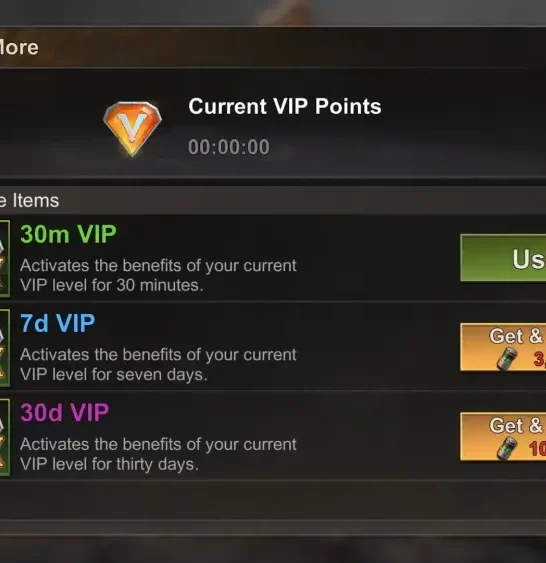Click the can currency icon for 30d VIP
This screenshot has height=563, width=546.
pyautogui.click(x=507, y=448)
